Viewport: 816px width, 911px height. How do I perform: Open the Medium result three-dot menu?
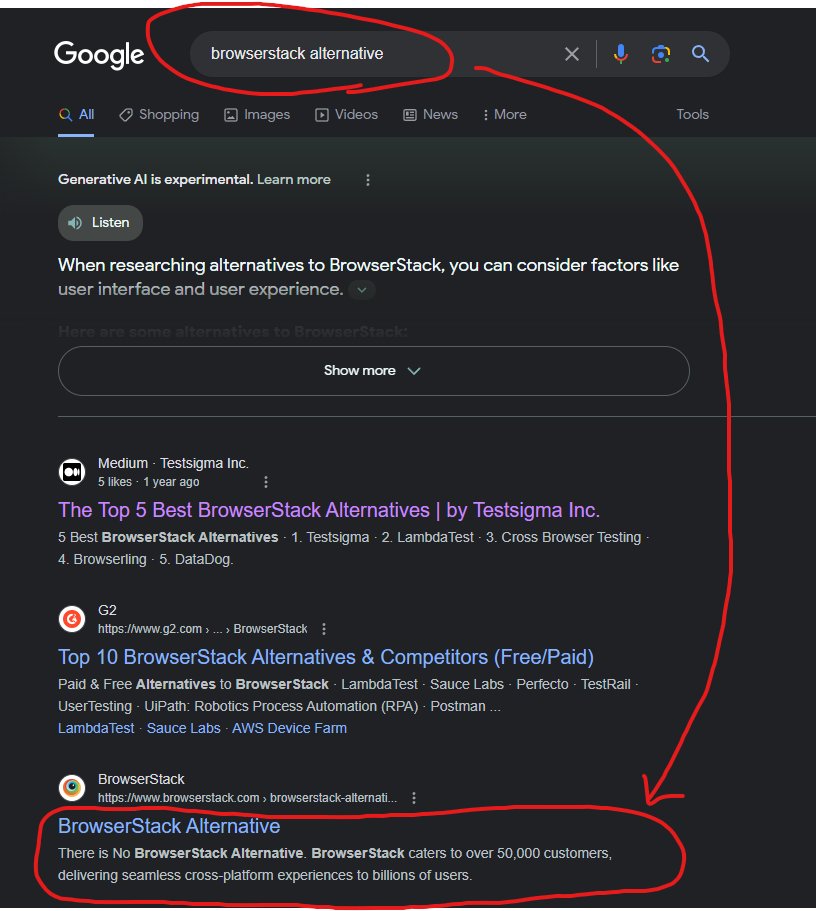[x=266, y=482]
